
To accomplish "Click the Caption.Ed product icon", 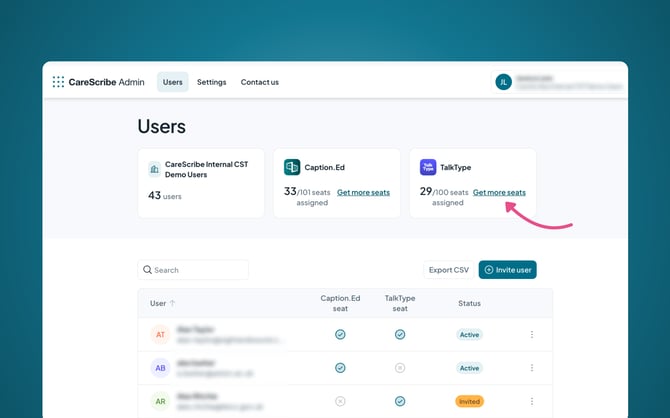I will pos(292,167).
